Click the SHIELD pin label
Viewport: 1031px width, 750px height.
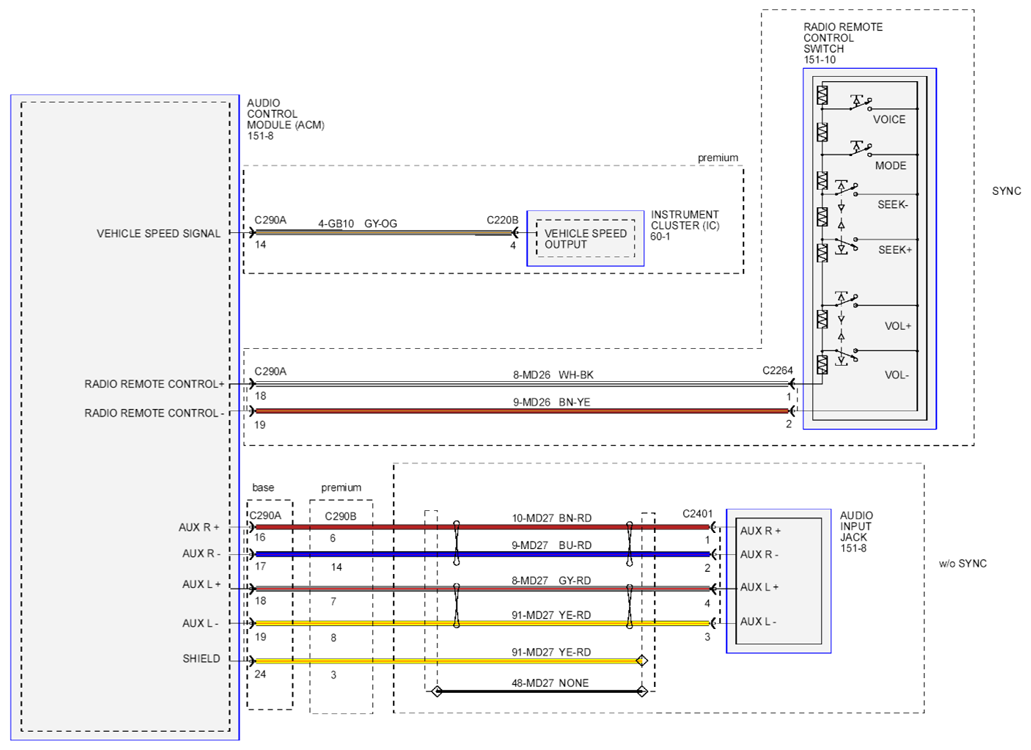[x=201, y=659]
